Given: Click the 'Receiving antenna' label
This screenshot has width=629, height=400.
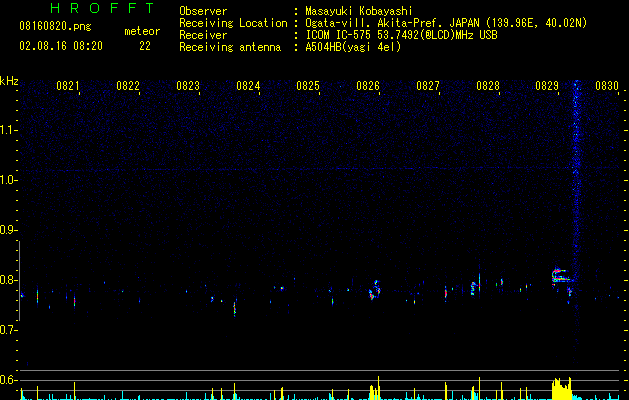Looking at the screenshot, I should [x=230, y=47].
